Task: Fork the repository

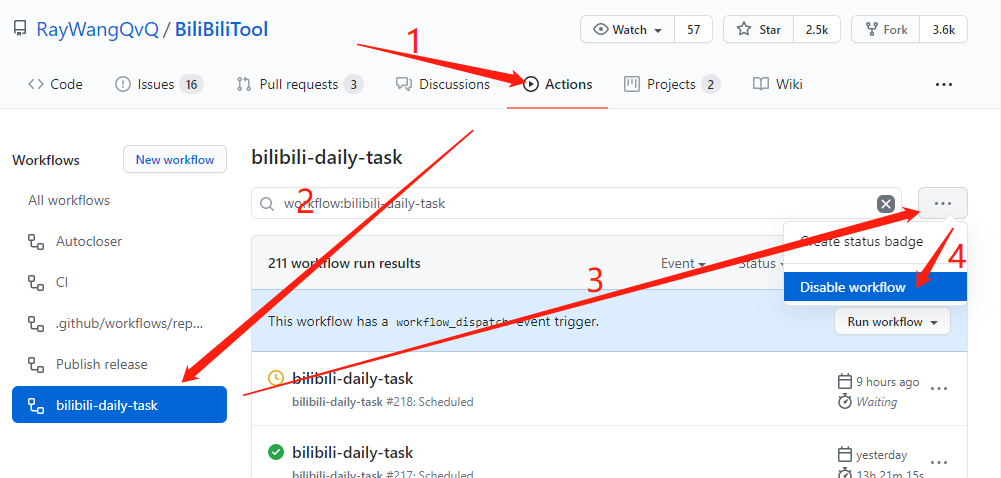Action: (x=885, y=30)
